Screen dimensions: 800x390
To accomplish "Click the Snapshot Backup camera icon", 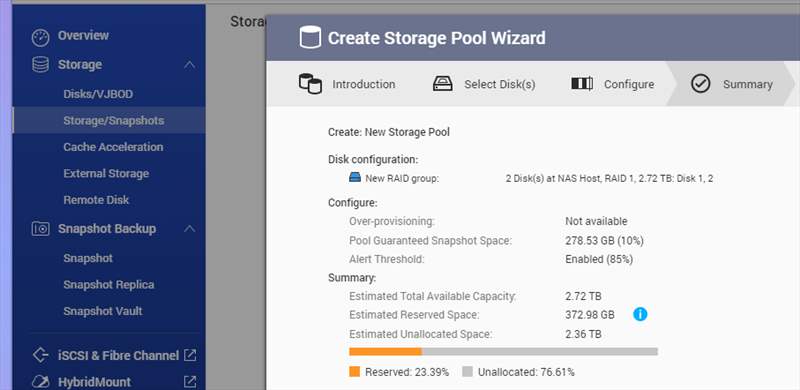I will 40,229.
